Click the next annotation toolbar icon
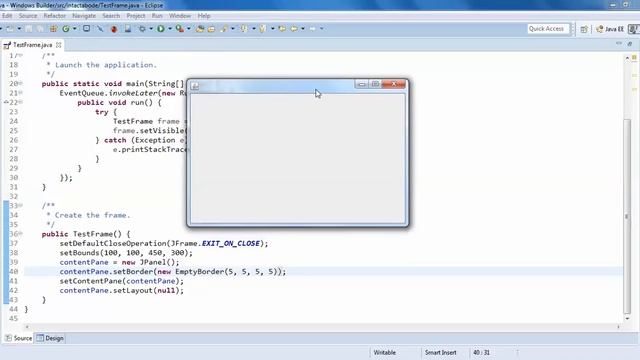Screen dimensions: 640x360 [x=244, y=29]
